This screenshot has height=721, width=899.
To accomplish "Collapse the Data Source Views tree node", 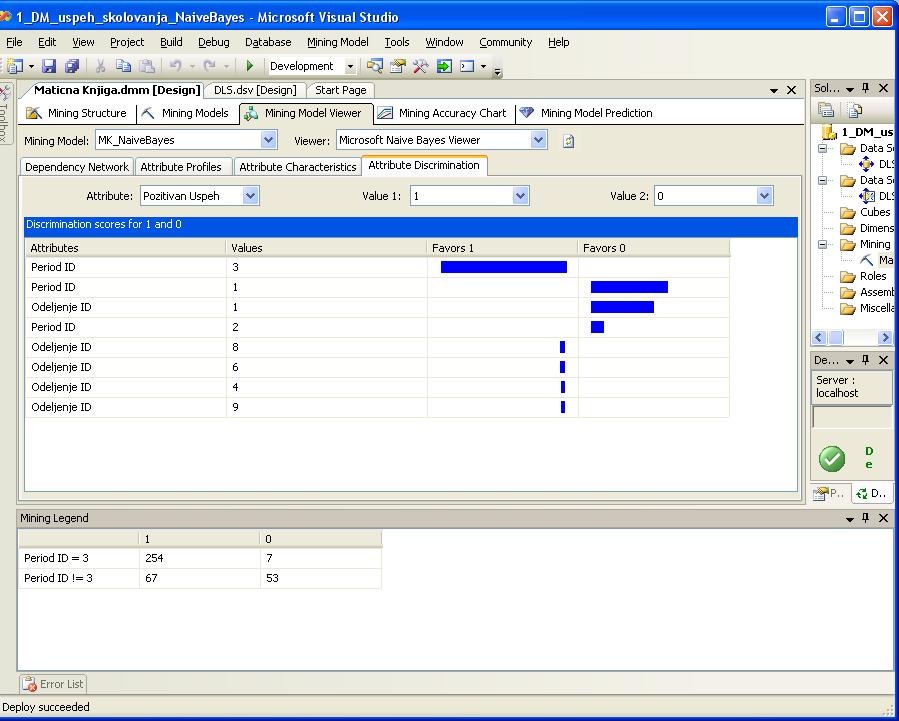I will click(823, 181).
